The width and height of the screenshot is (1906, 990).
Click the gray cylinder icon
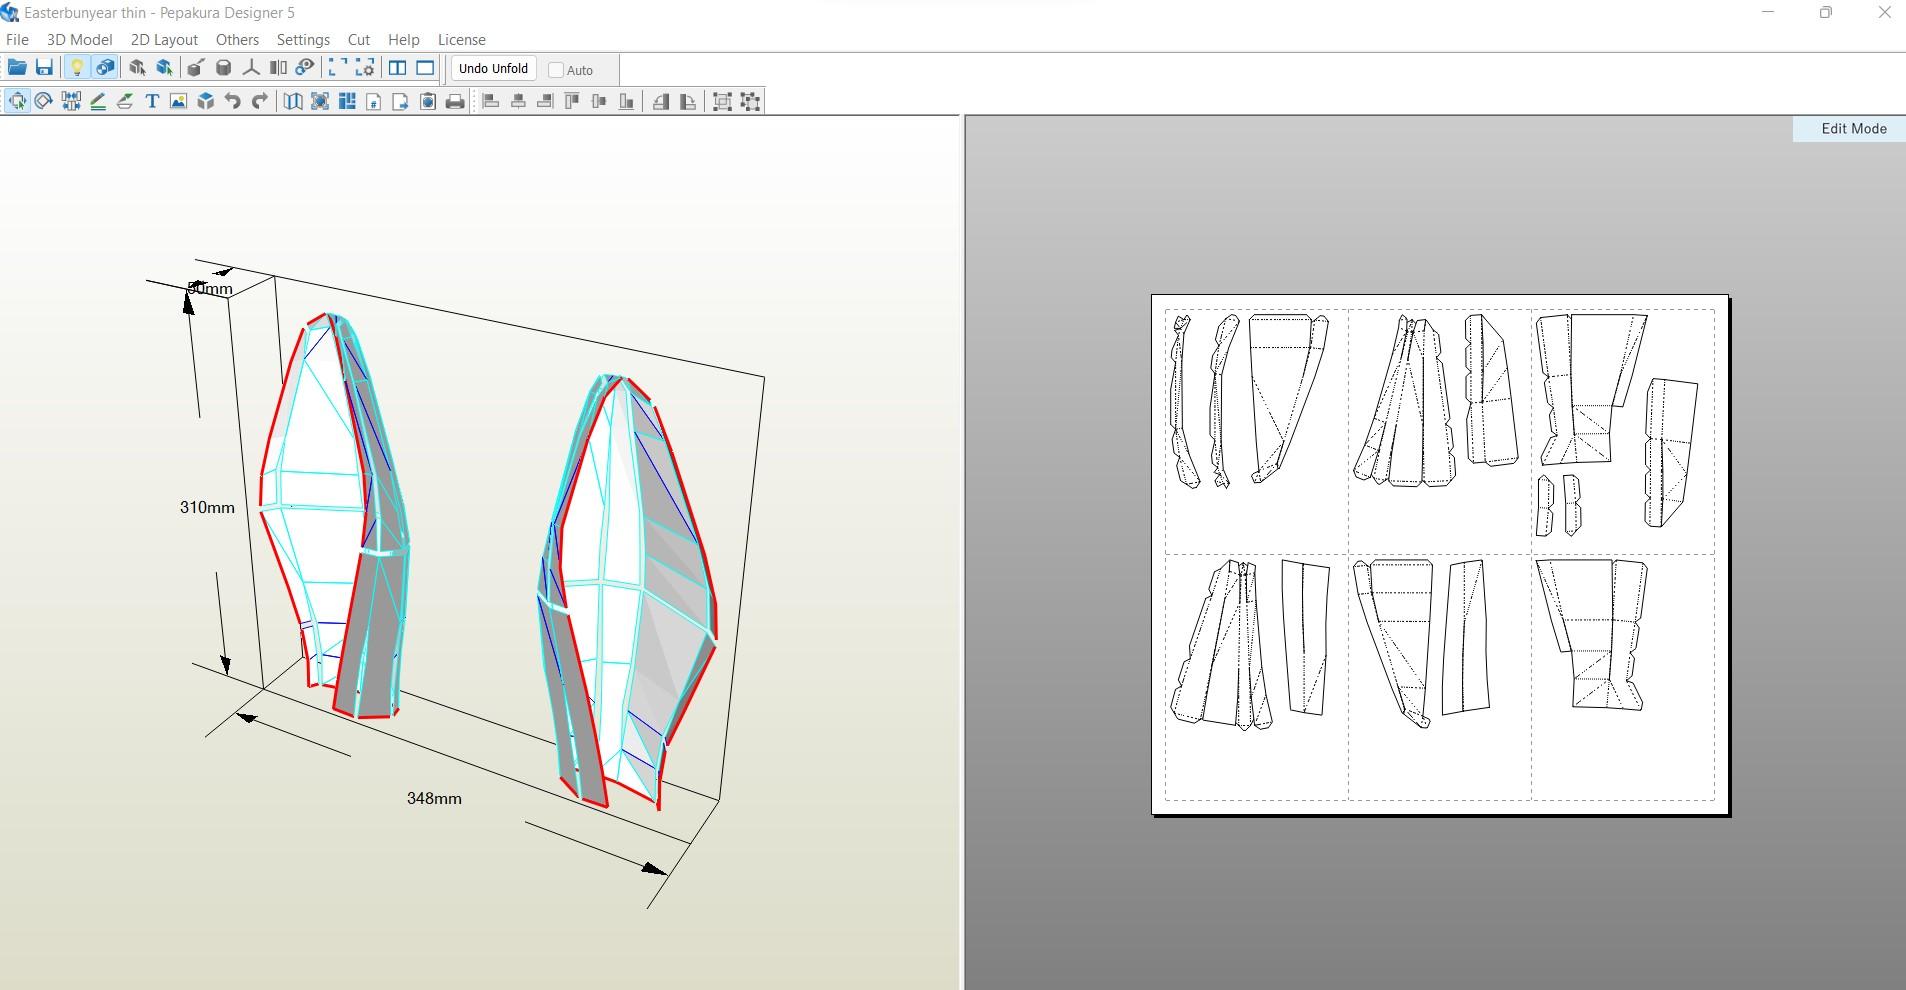tap(224, 68)
